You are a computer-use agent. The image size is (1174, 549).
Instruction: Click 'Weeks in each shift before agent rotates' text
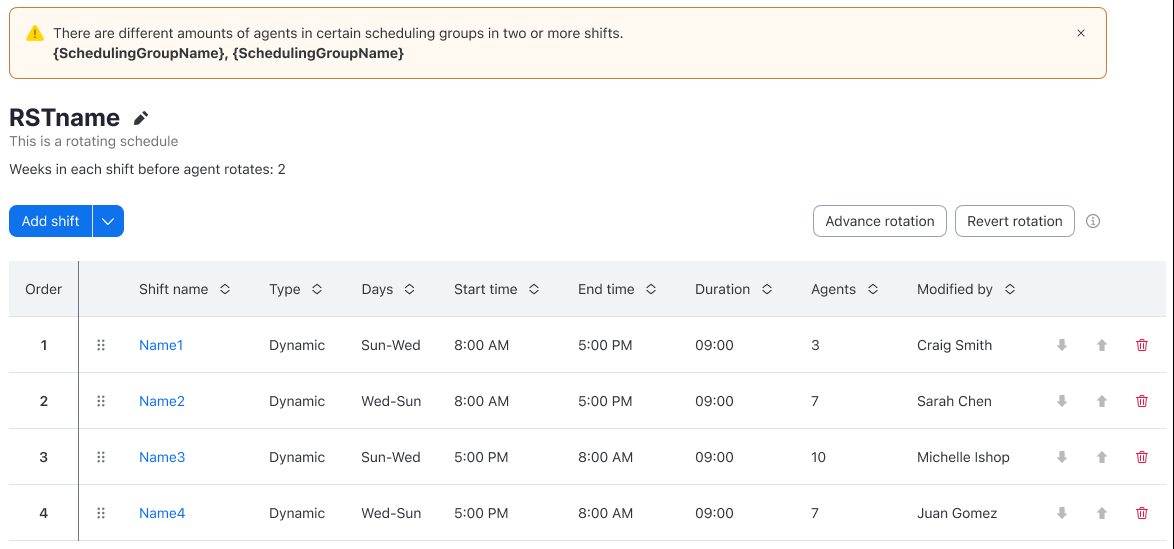(x=147, y=169)
